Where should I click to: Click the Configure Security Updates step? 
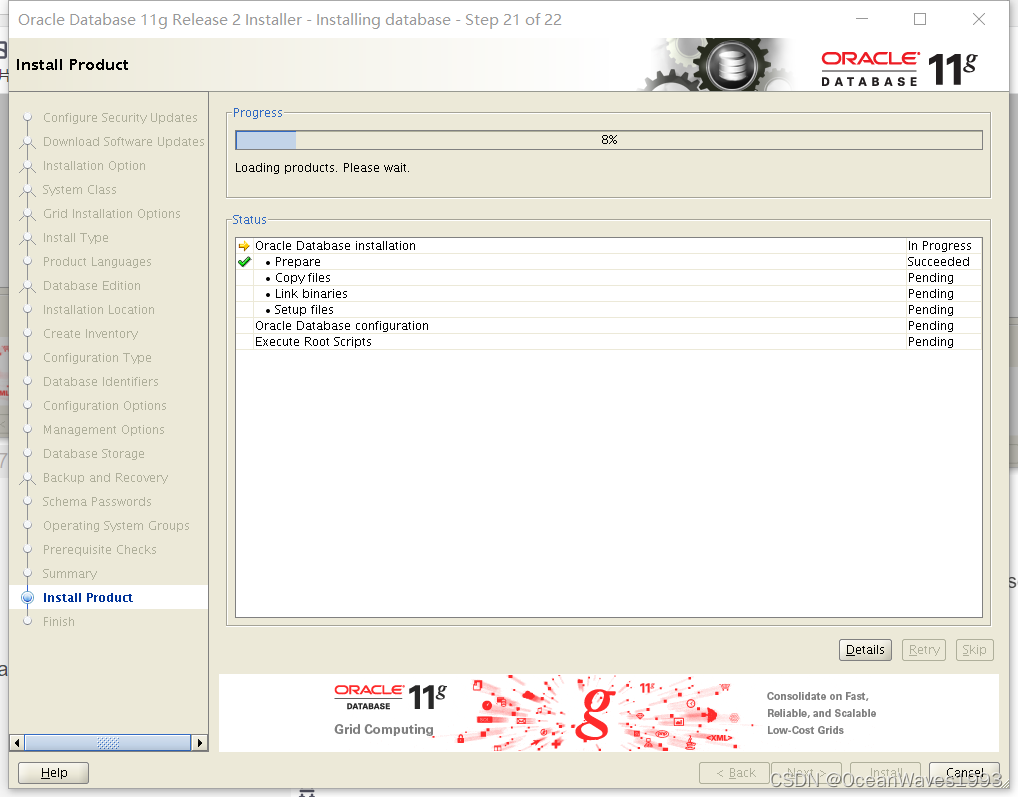[x=120, y=117]
